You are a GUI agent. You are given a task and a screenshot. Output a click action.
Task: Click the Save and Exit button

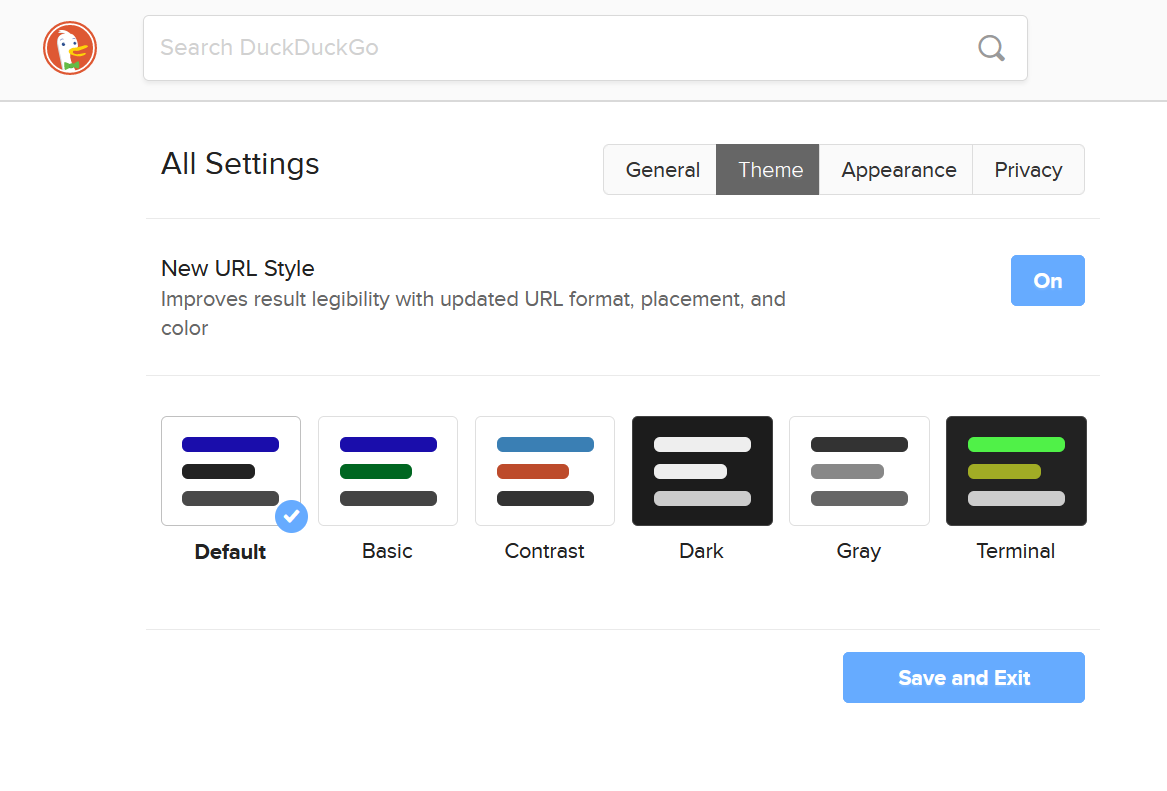pyautogui.click(x=964, y=677)
